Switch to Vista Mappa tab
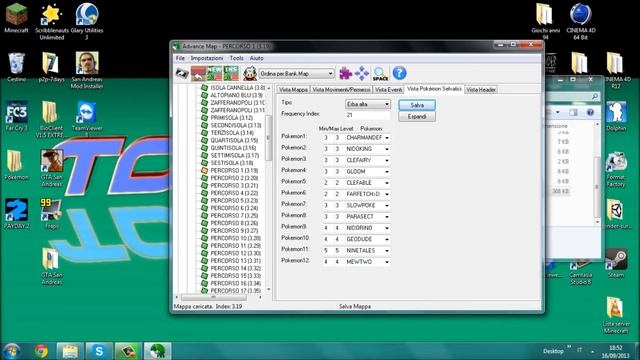This screenshot has height=360, width=640. [x=293, y=89]
